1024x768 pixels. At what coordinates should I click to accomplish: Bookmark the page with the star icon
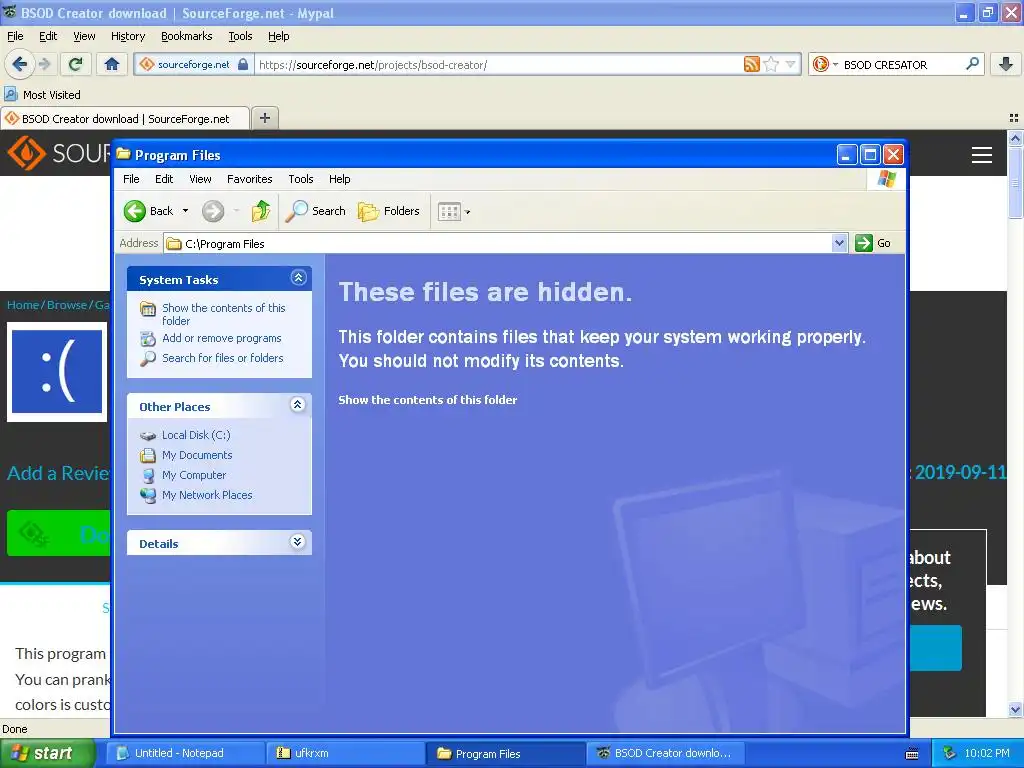tap(771, 64)
